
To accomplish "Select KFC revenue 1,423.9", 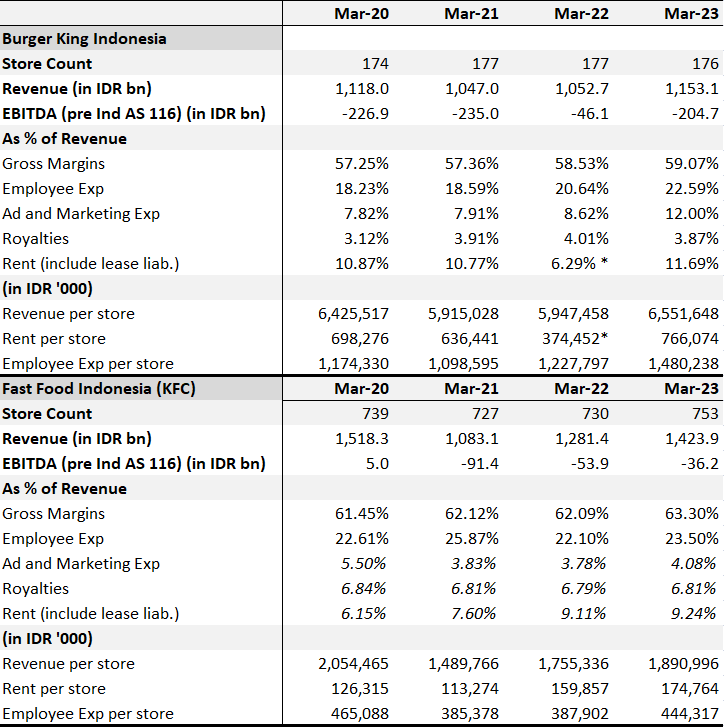I will [692, 439].
